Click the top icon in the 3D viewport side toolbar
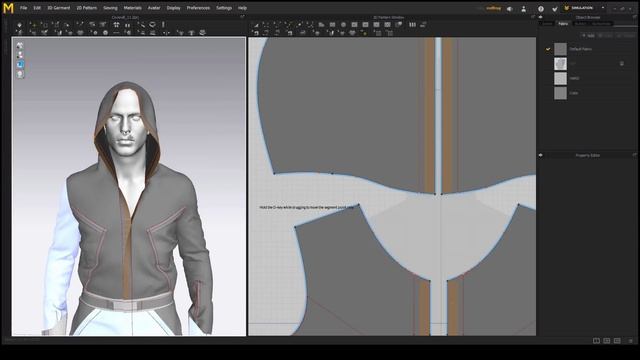Image resolution: width=640 pixels, height=360 pixels. click(20, 45)
